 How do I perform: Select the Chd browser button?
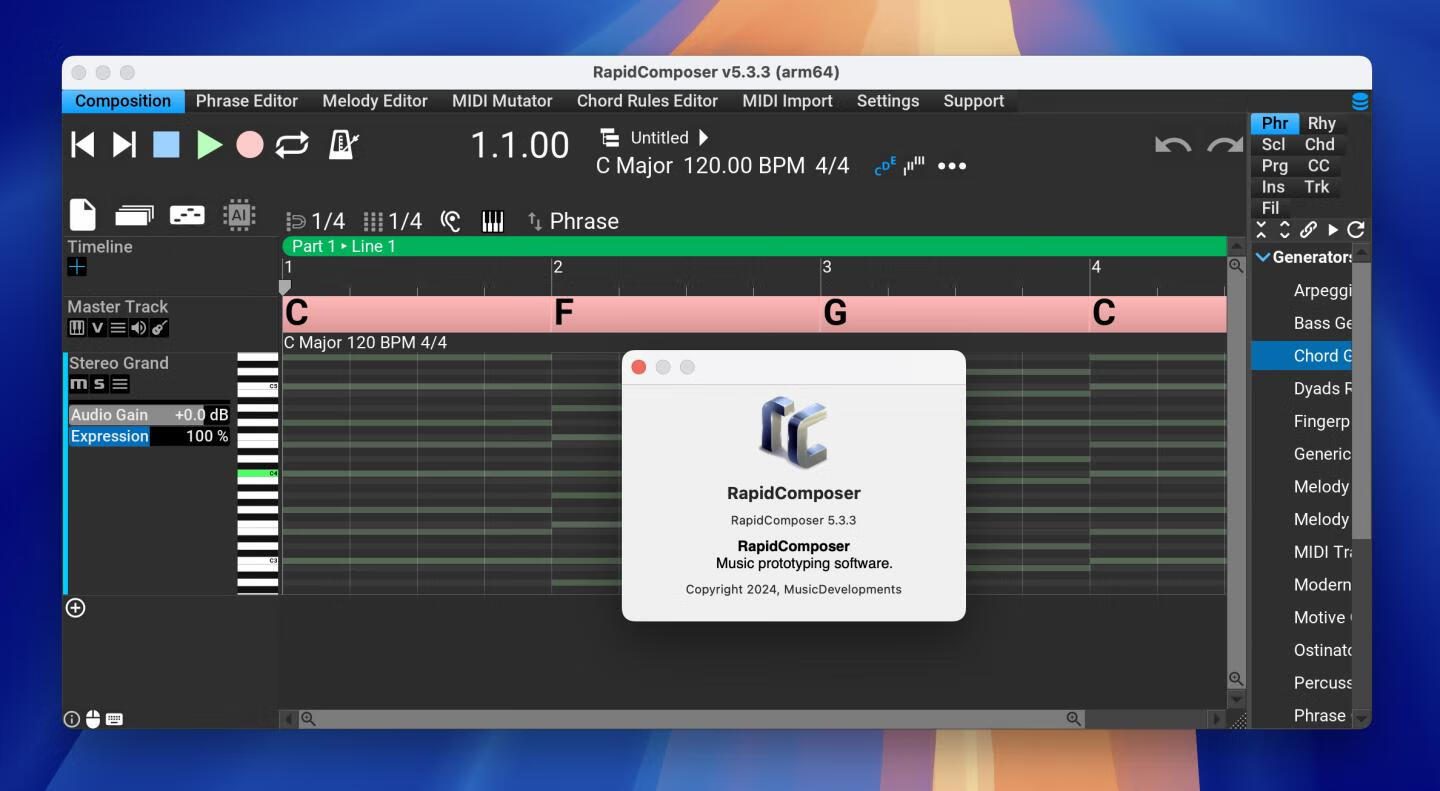pyautogui.click(x=1319, y=144)
